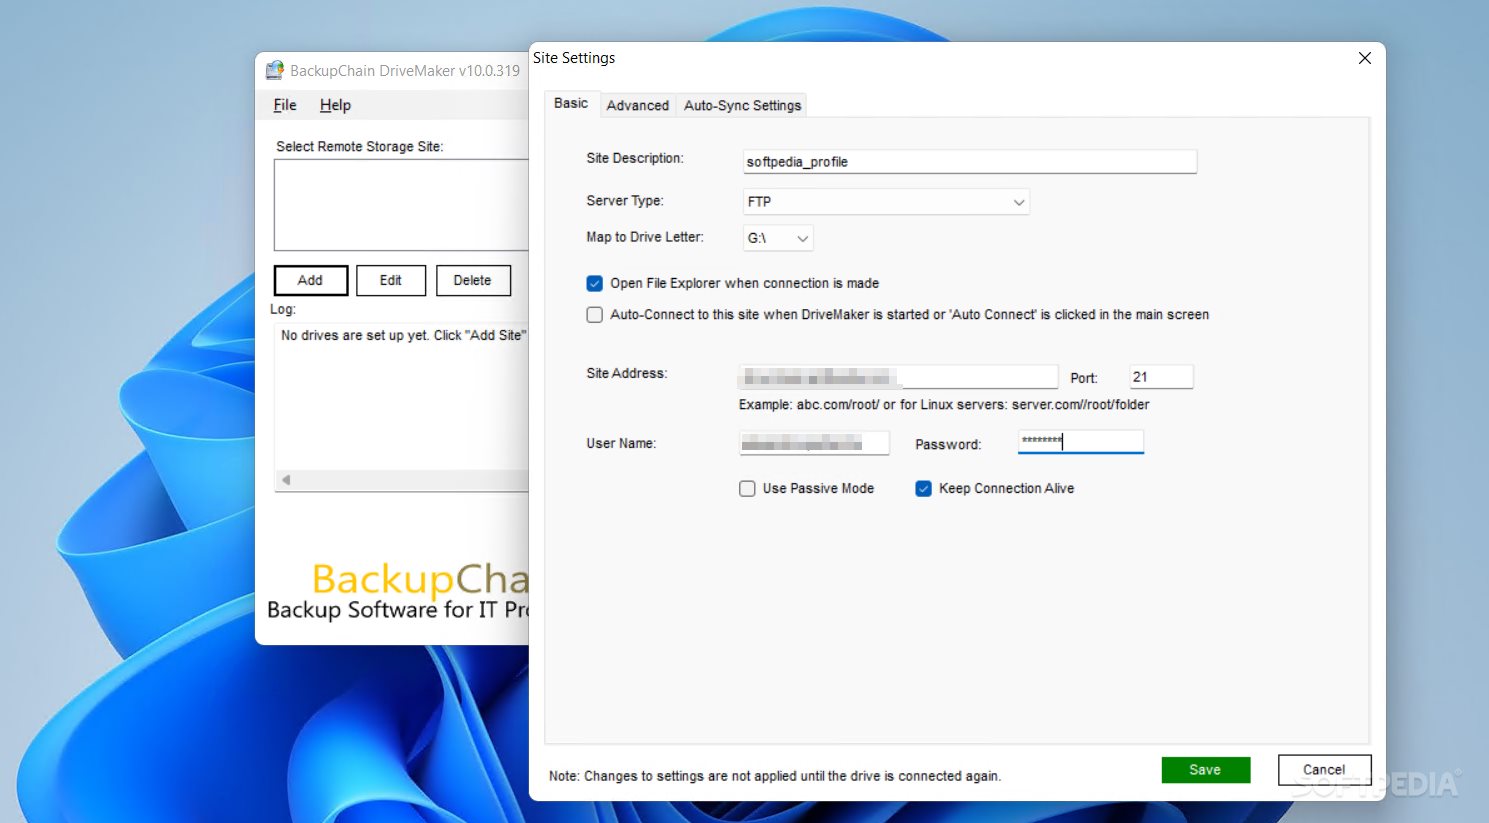
Task: Click the Select Remote Storage Site list box
Action: (401, 205)
